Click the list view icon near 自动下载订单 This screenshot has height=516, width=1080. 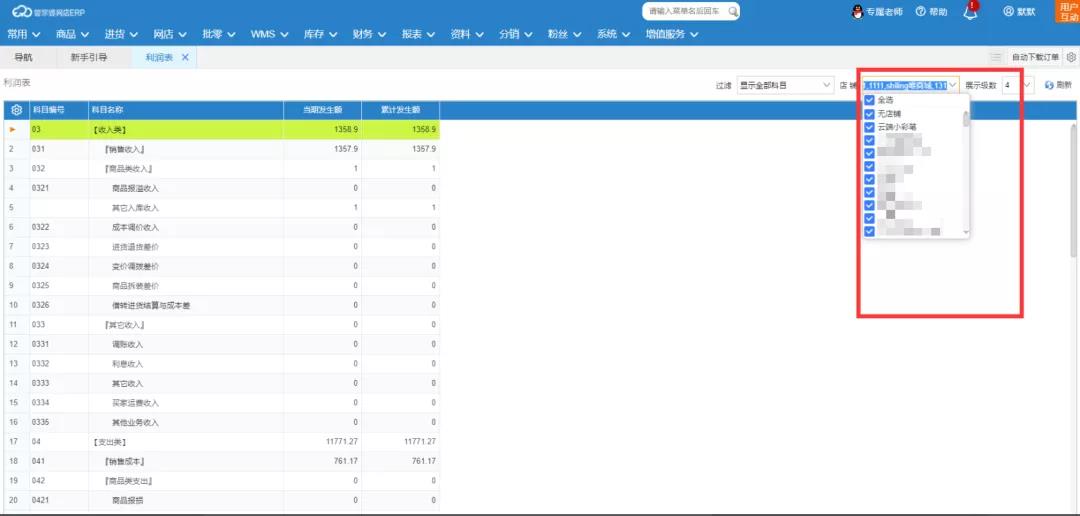(x=996, y=58)
